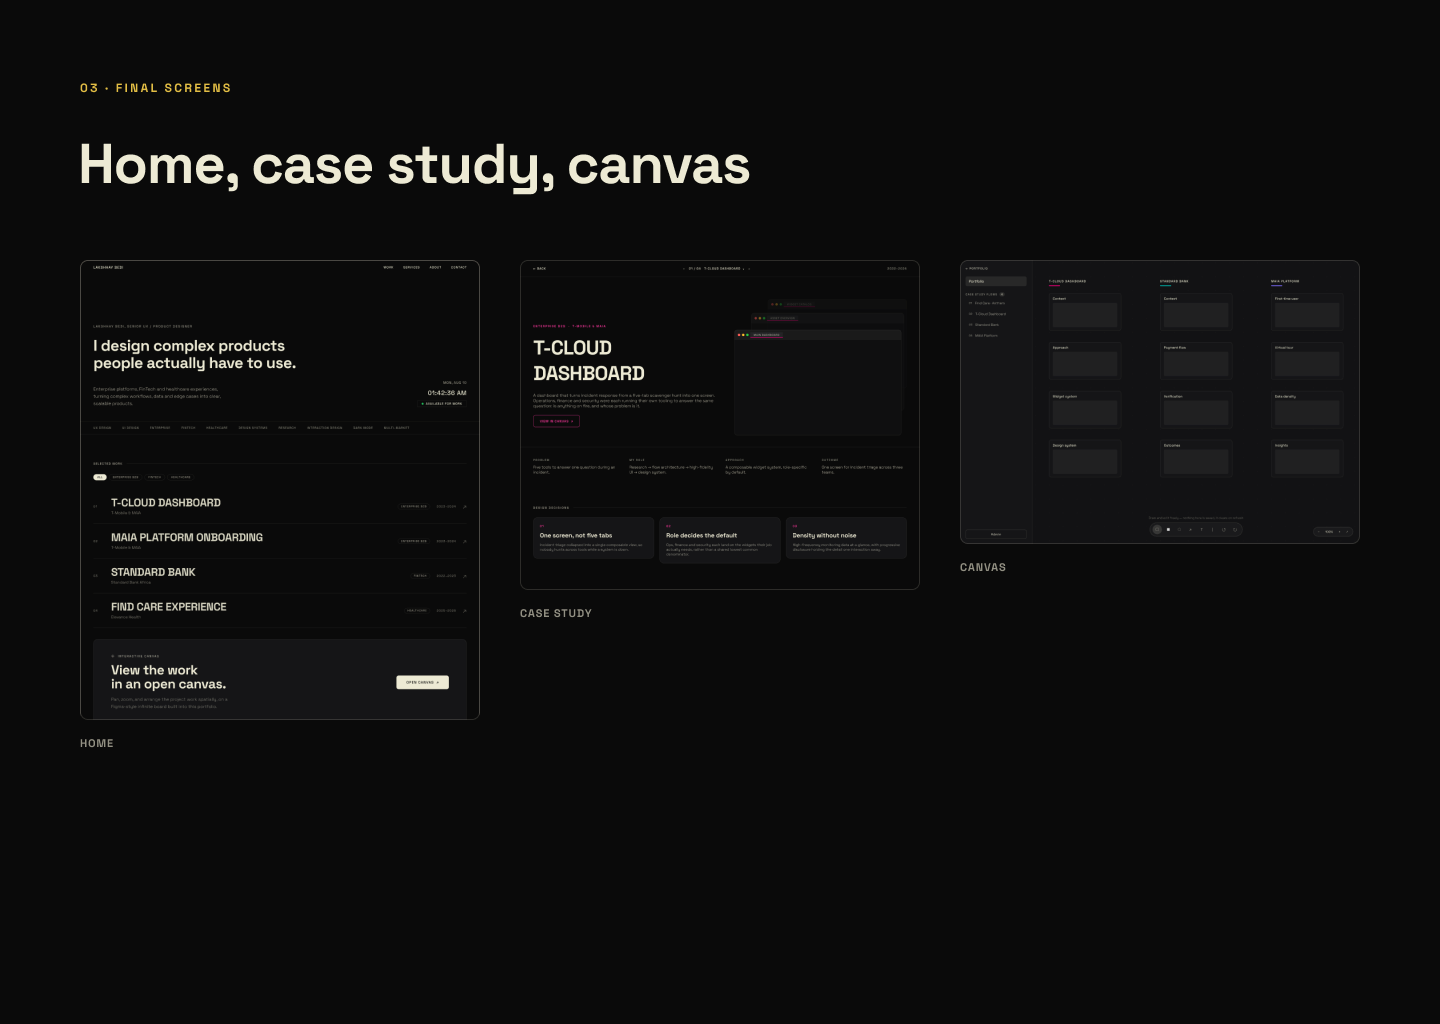
Task: Select the Portfolio page in Canvas sidebar
Action: [996, 281]
